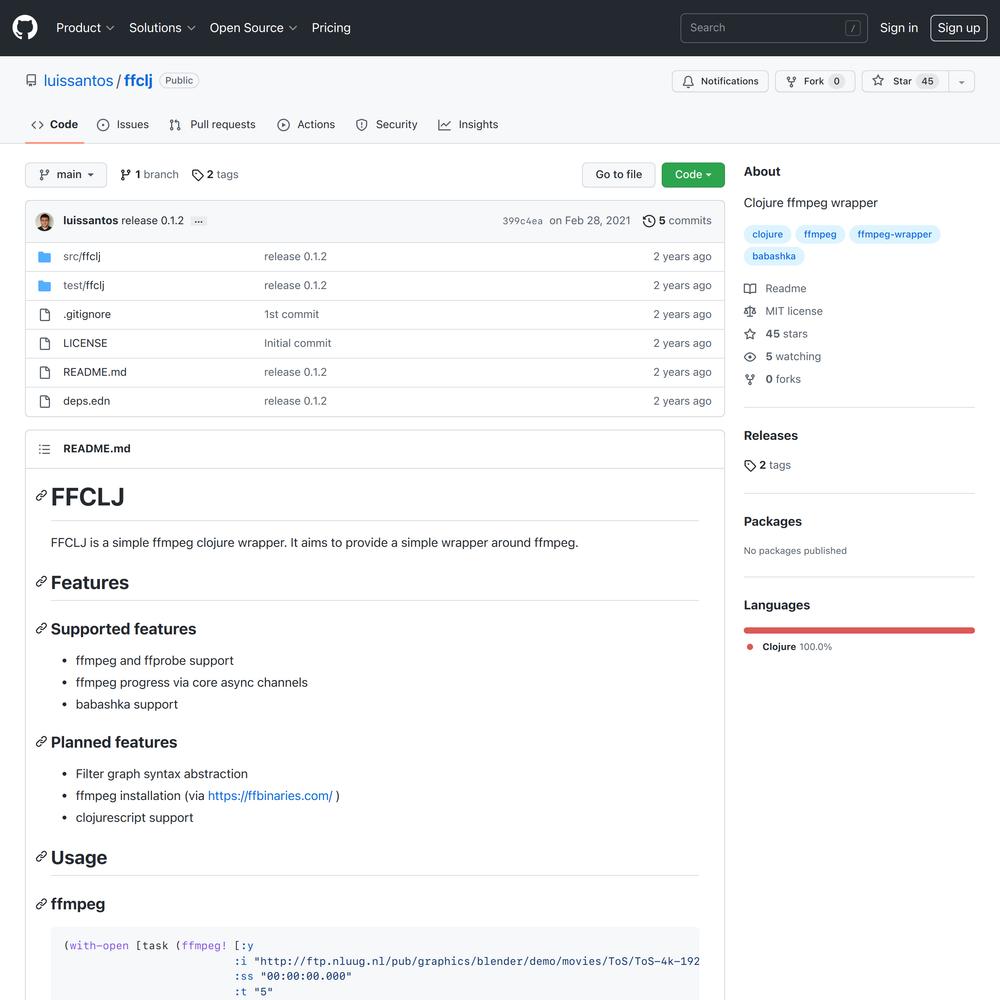Switch to the Pull requests tab
The width and height of the screenshot is (1000, 1000).
212,124
